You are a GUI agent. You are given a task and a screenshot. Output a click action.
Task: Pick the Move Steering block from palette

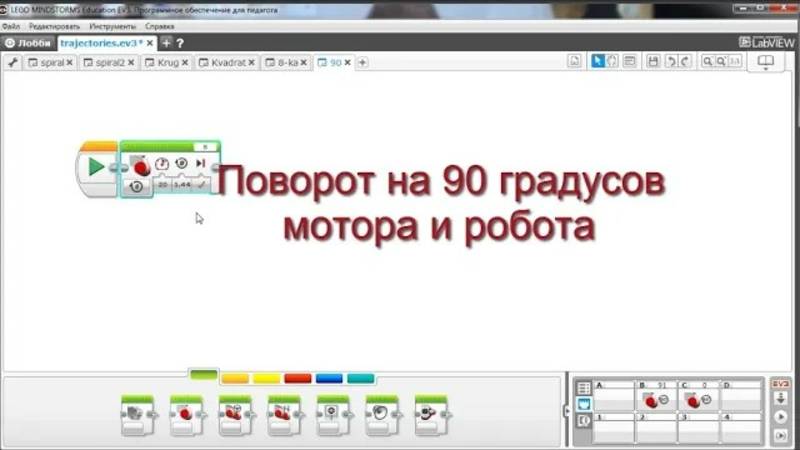click(235, 415)
